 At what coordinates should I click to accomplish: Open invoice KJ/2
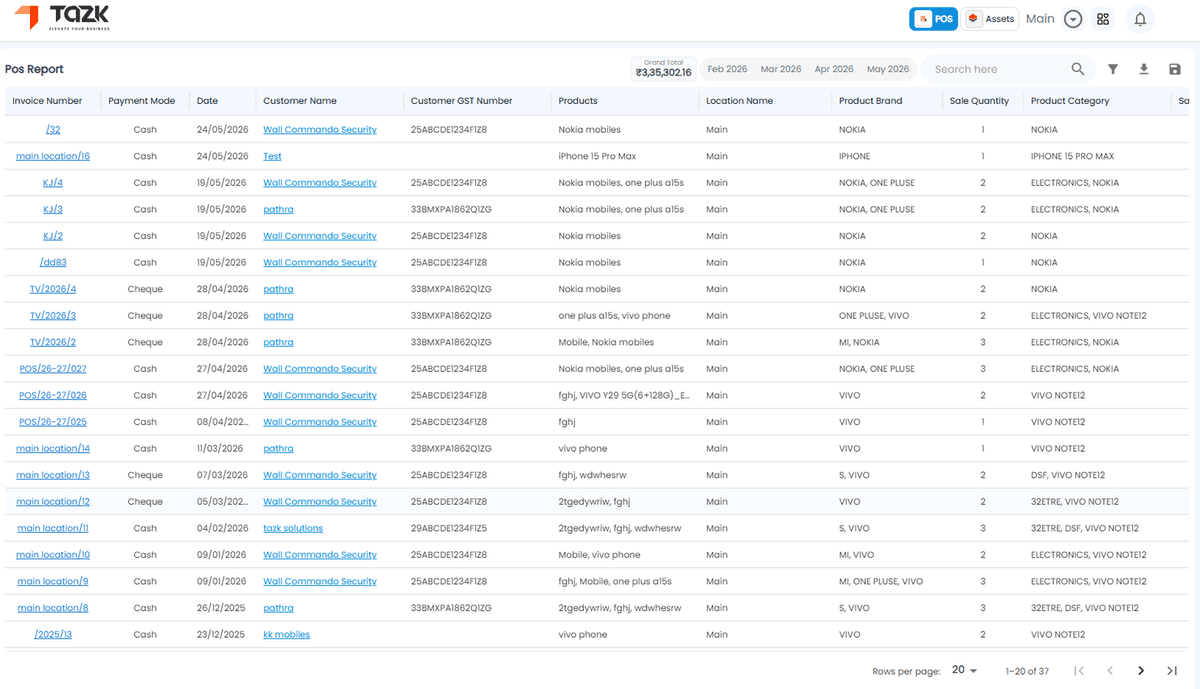[53, 236]
